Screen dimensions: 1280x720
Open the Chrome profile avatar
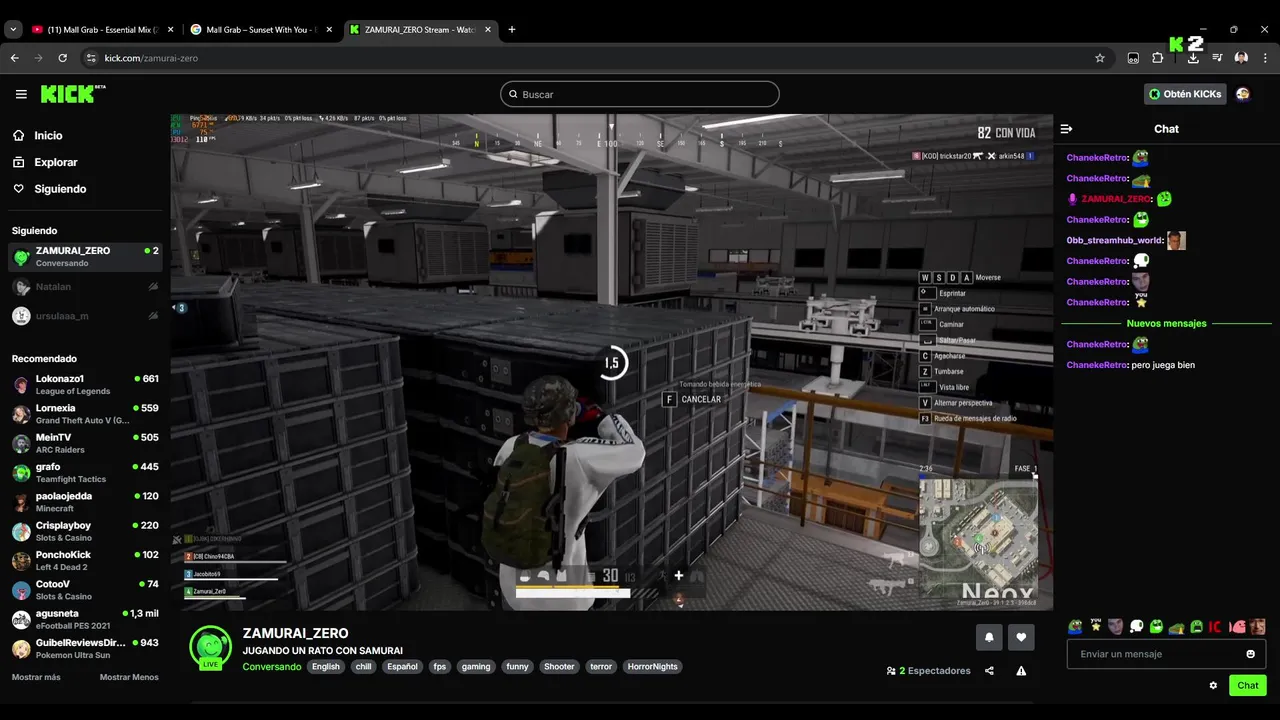(1241, 58)
